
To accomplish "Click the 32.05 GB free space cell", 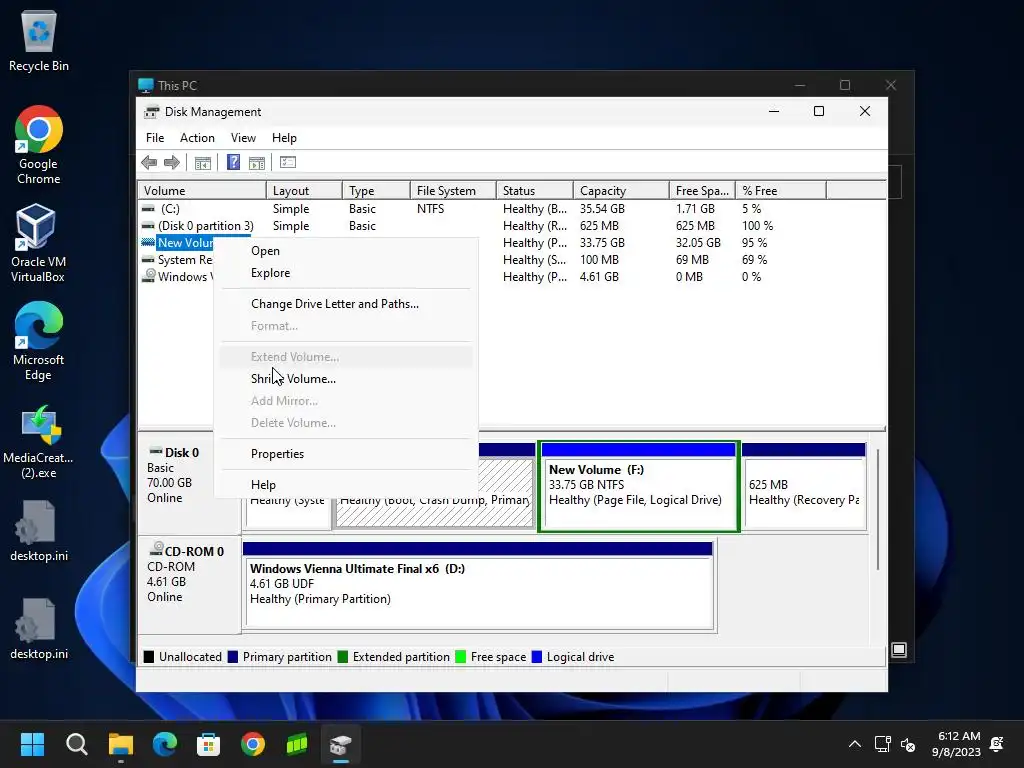I will point(698,243).
